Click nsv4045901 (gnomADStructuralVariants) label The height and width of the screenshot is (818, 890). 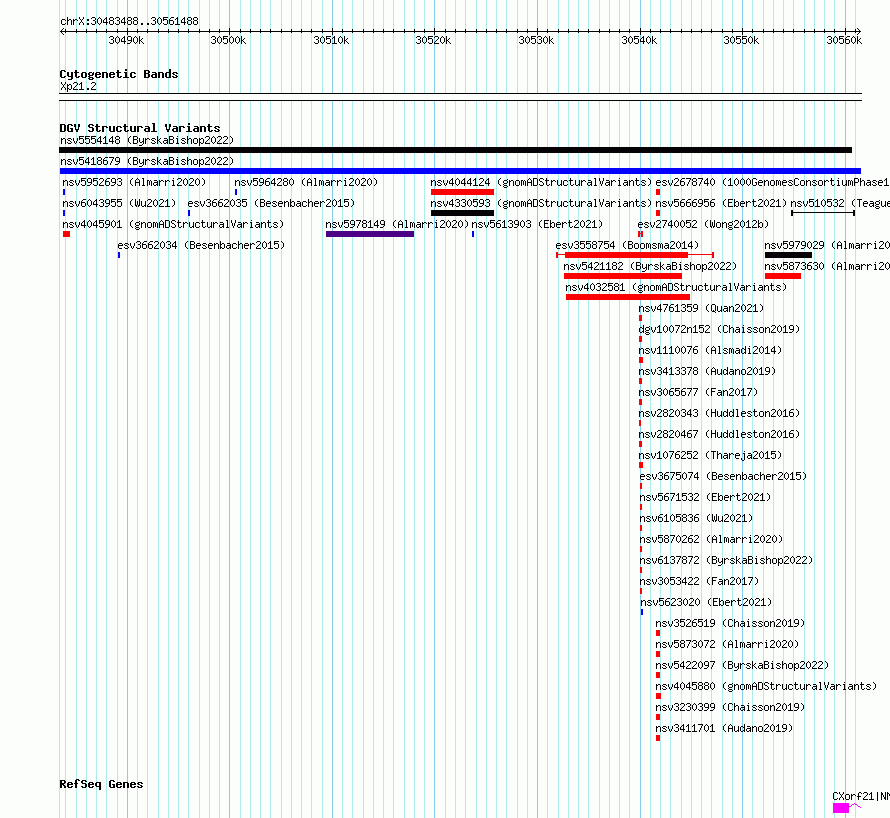coord(173,224)
